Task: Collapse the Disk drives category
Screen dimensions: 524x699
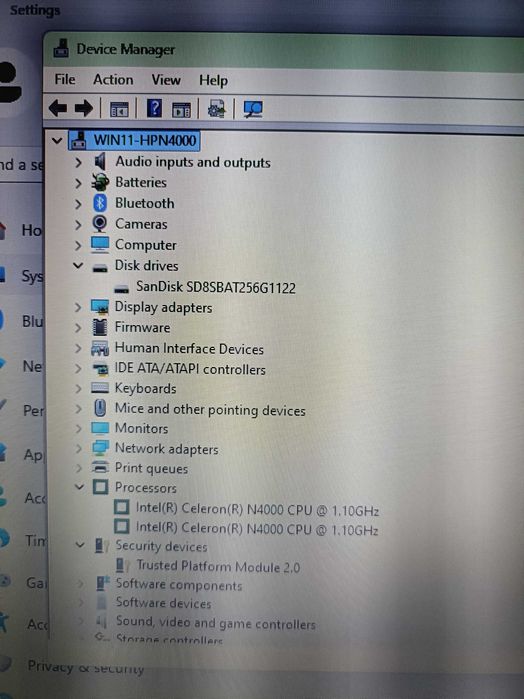Action: click(x=78, y=266)
